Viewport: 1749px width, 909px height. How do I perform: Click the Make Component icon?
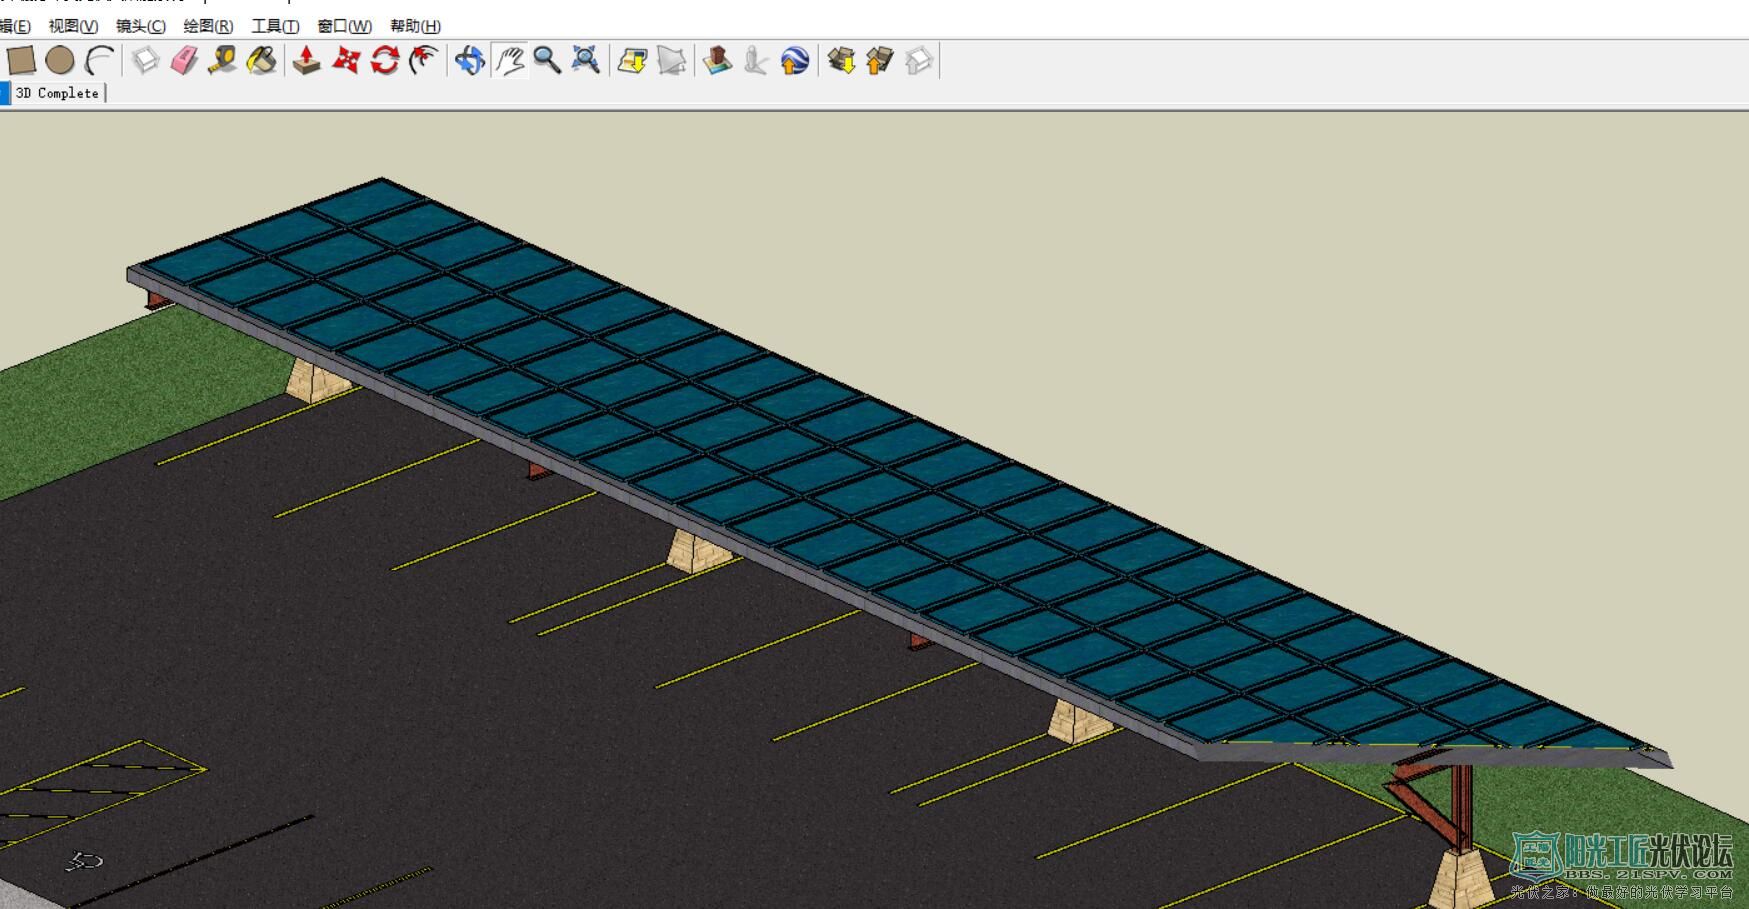[146, 61]
